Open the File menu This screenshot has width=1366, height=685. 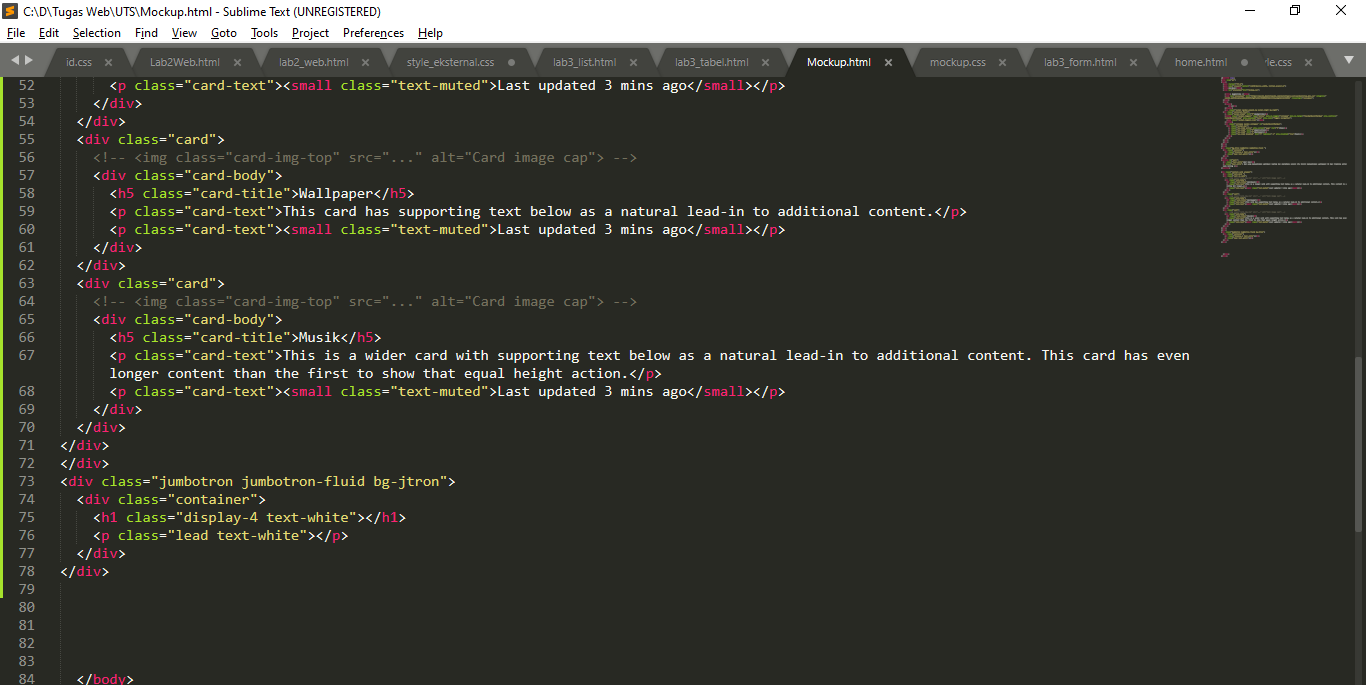(x=16, y=33)
